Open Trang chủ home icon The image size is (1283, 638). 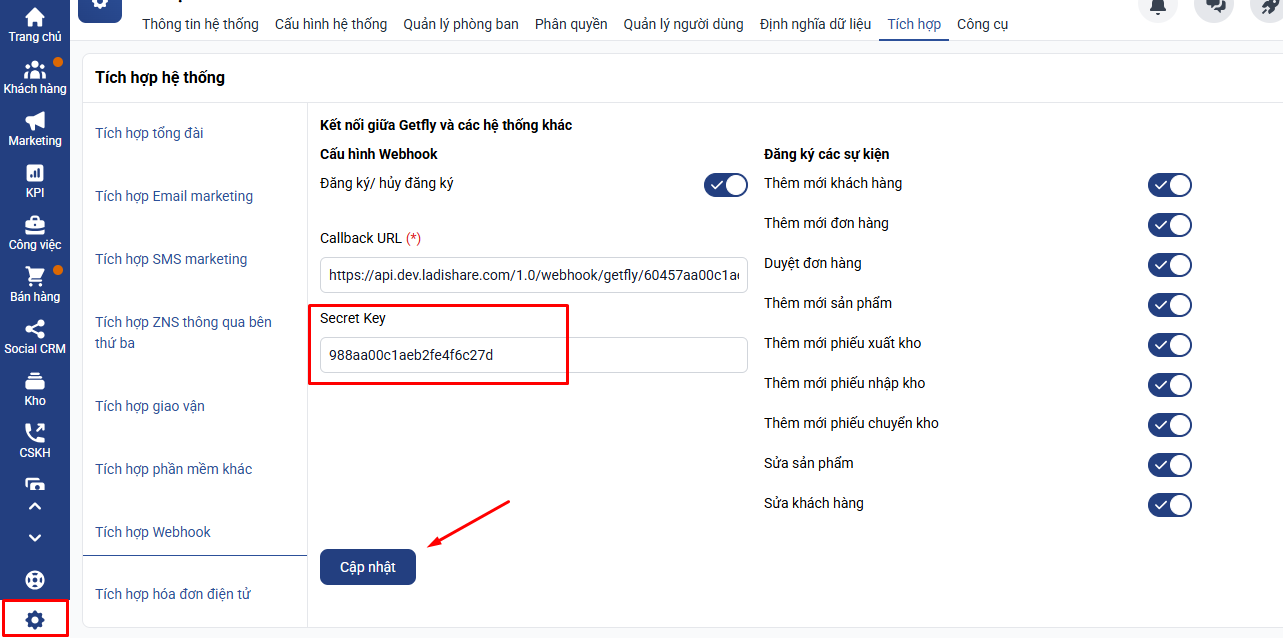click(35, 24)
